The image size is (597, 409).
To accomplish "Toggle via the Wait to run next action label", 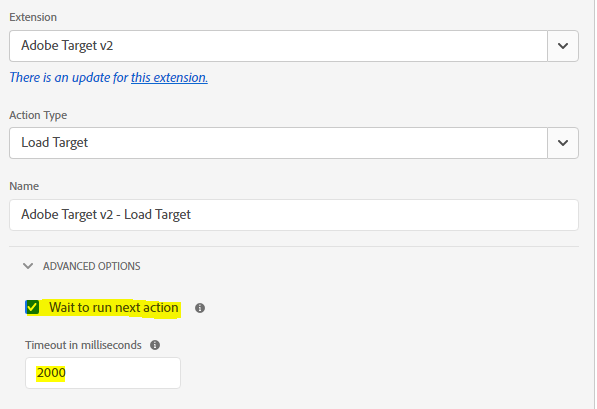I will 113,307.
